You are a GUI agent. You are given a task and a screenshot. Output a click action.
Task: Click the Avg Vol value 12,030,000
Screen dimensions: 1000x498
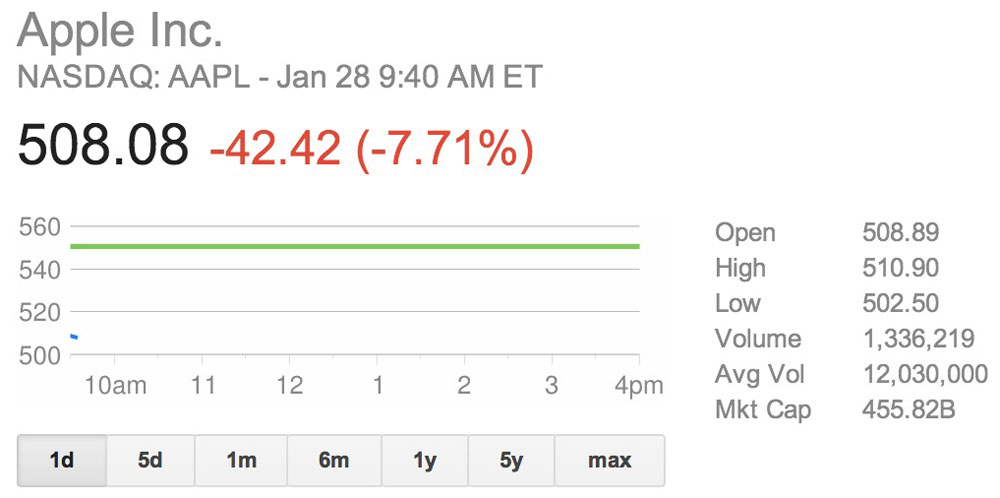[923, 374]
